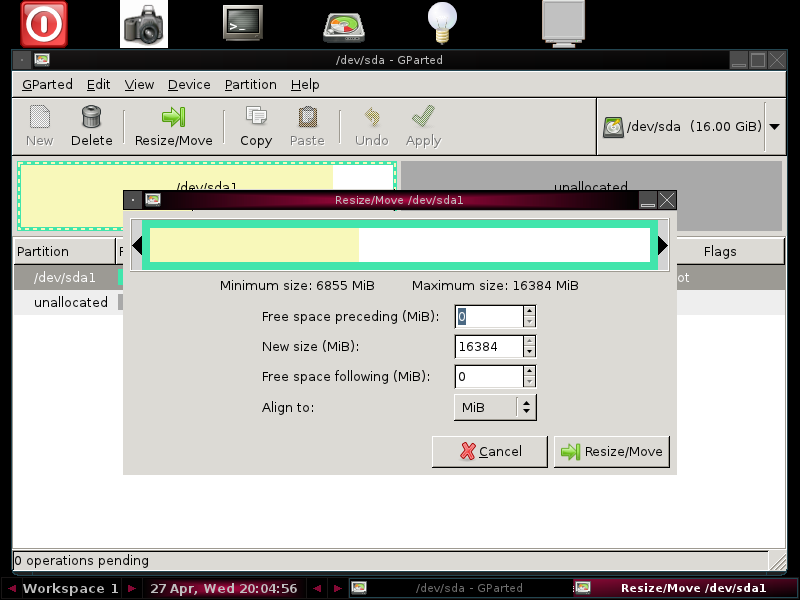
Task: Click the Resize/Move dialog titlebar menu icon
Action: point(133,200)
